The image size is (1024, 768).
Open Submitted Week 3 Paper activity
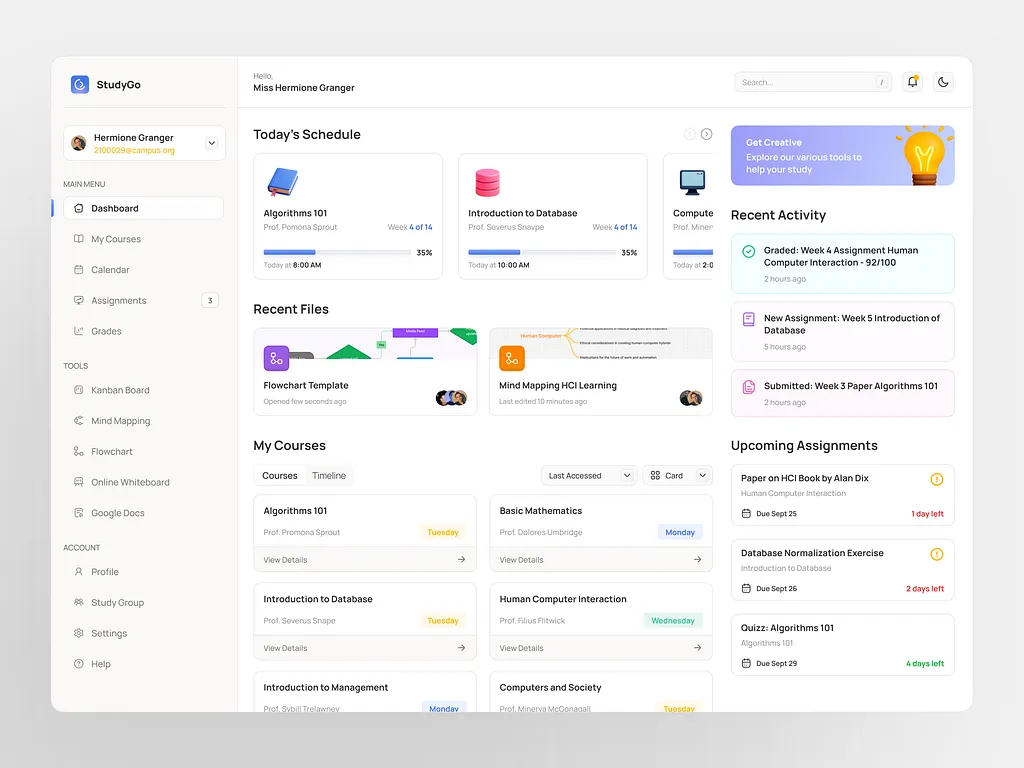coord(842,393)
